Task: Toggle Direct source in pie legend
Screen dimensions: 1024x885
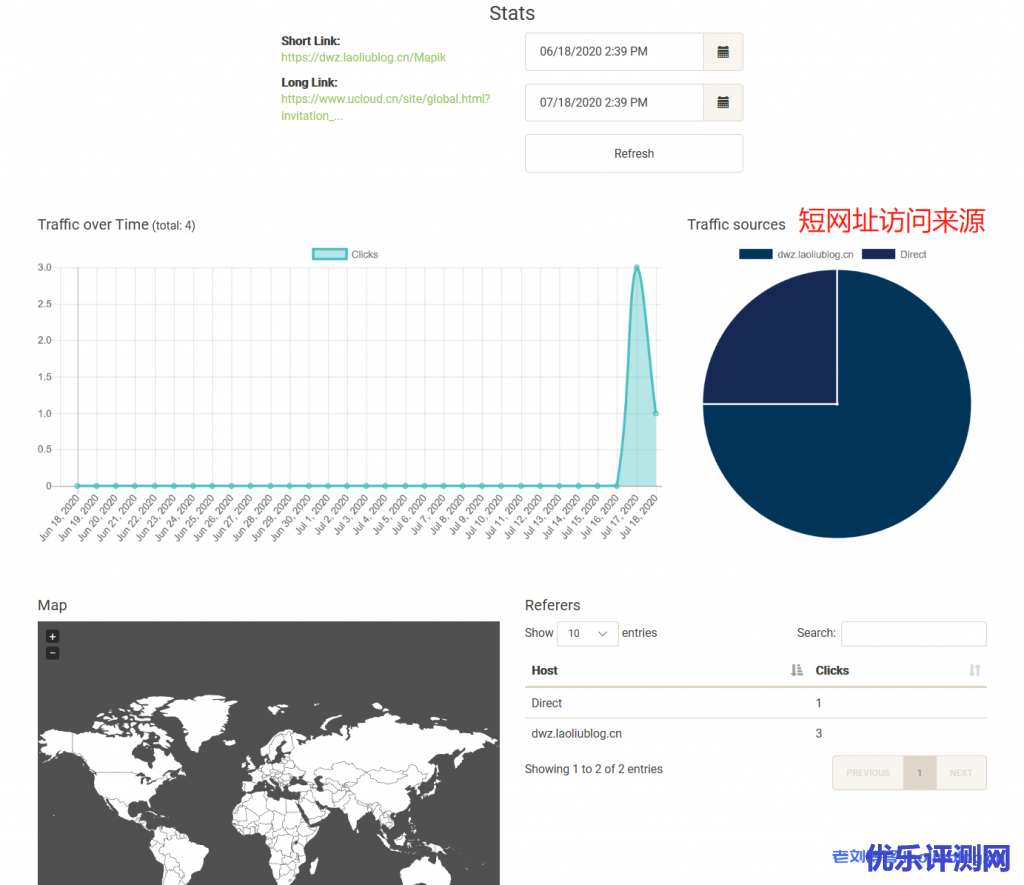Action: coord(894,254)
